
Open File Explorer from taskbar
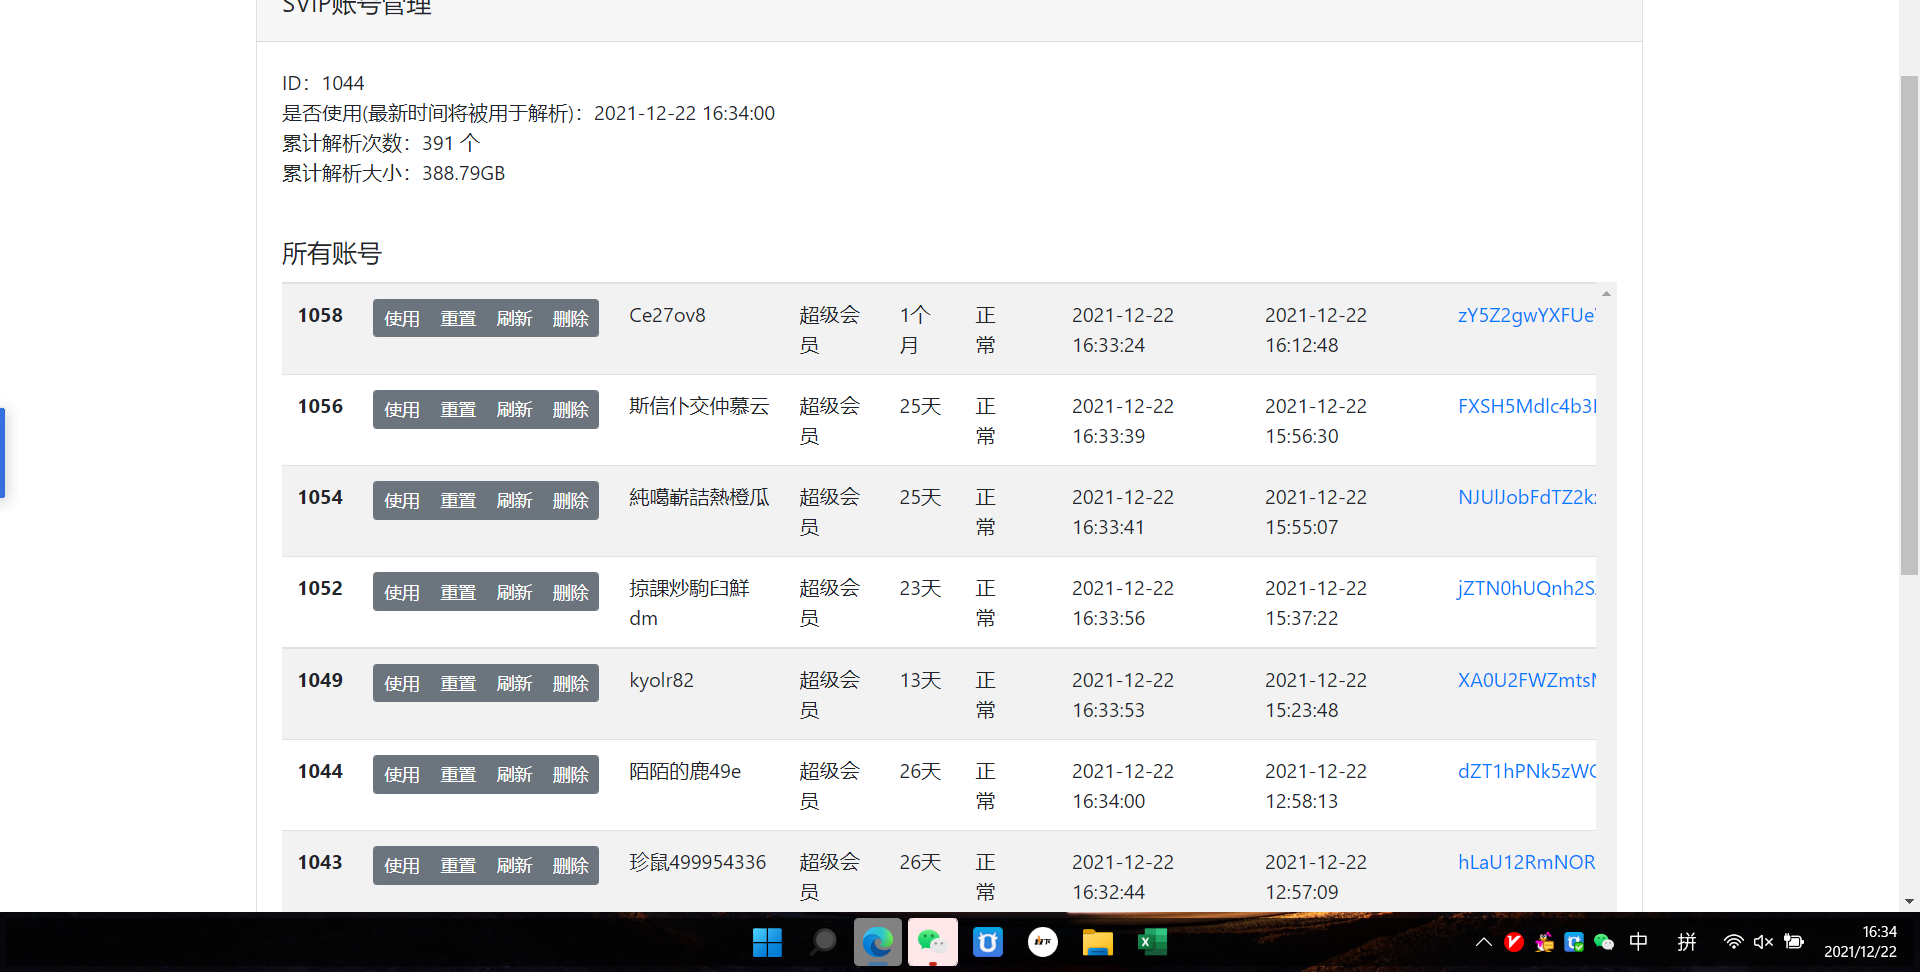pyautogui.click(x=1097, y=942)
